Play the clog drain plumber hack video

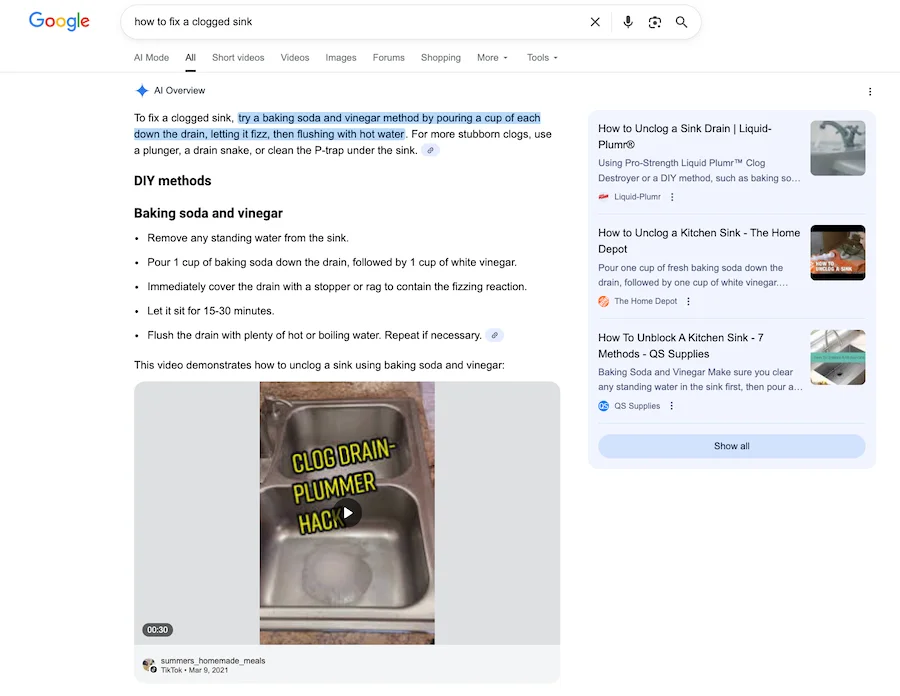coord(347,512)
